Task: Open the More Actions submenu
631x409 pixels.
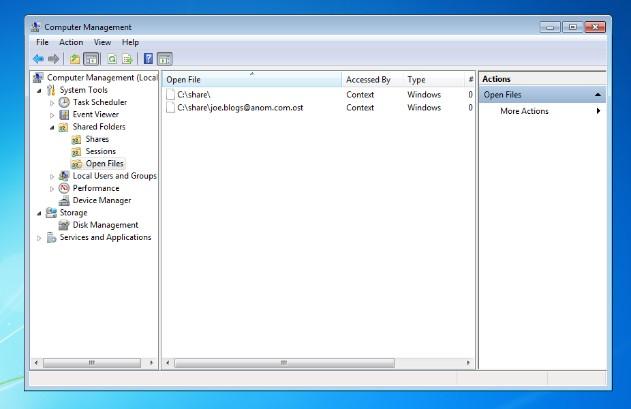Action: point(542,111)
